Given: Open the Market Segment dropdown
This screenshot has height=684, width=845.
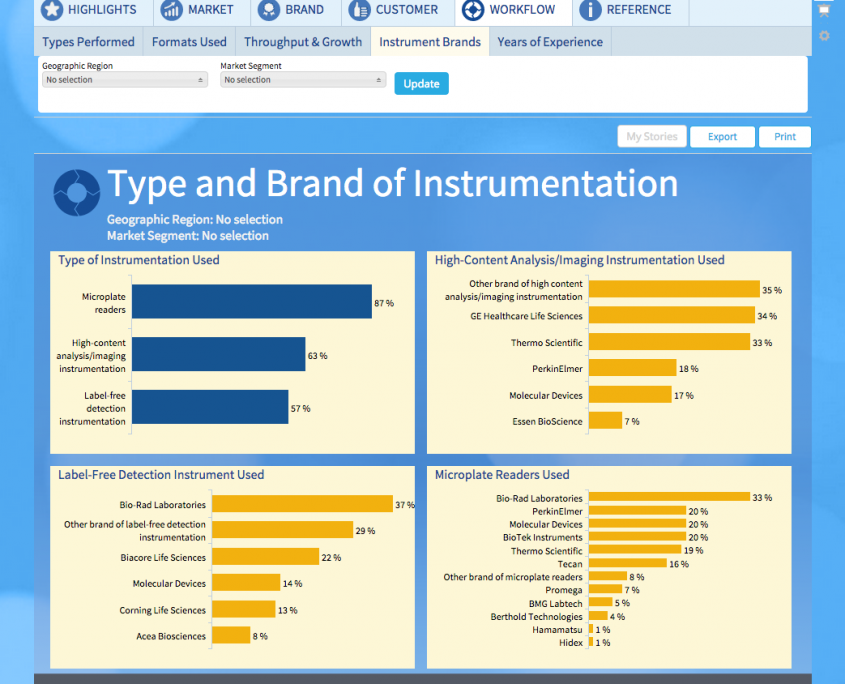Looking at the screenshot, I should tap(303, 80).
